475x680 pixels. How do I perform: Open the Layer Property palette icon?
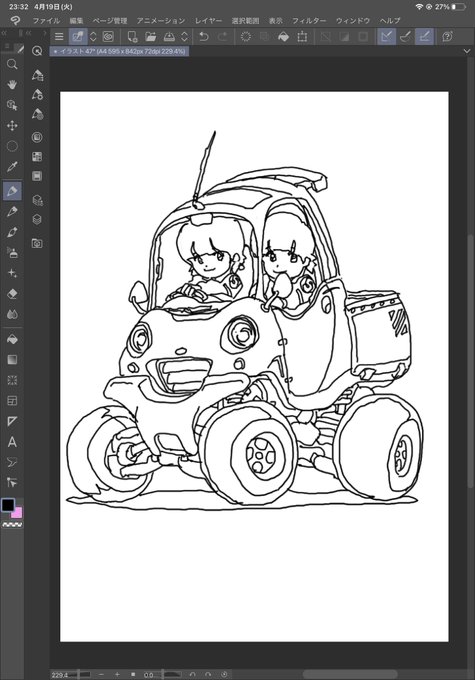[37, 200]
